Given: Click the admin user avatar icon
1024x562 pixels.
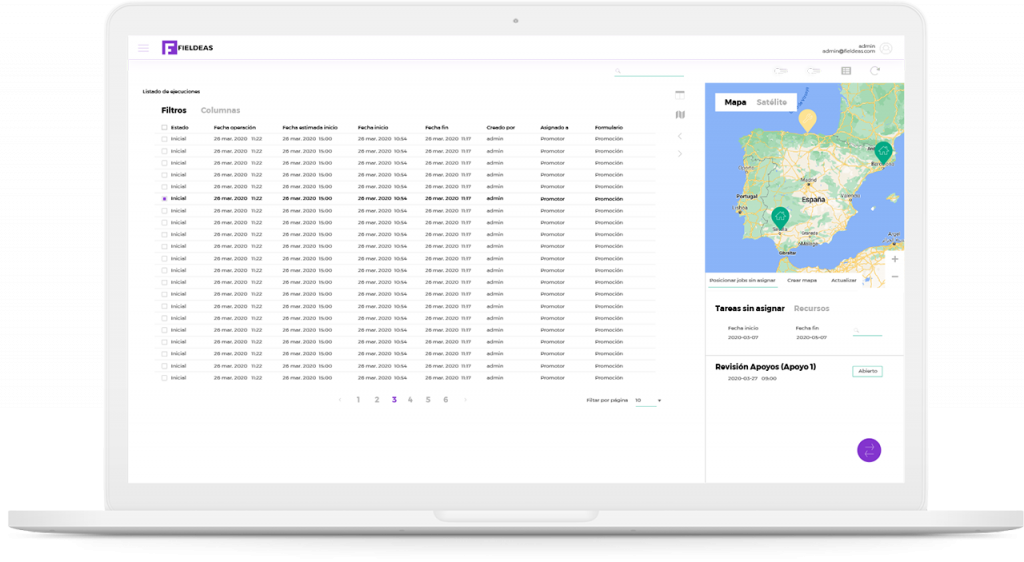Looking at the screenshot, I should coord(886,48).
